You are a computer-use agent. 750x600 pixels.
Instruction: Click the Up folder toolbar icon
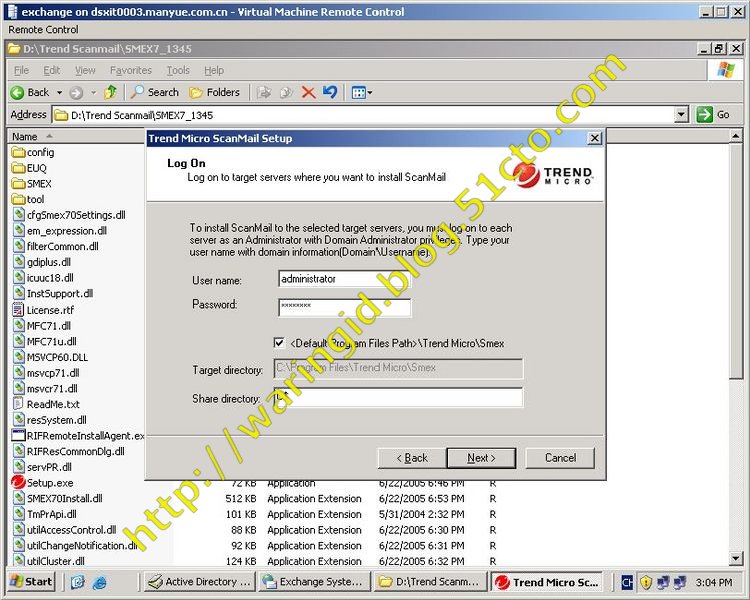[x=111, y=92]
